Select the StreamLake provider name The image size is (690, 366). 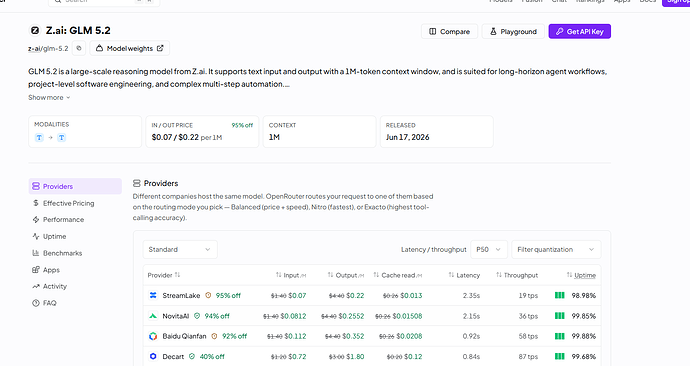pyautogui.click(x=181, y=296)
